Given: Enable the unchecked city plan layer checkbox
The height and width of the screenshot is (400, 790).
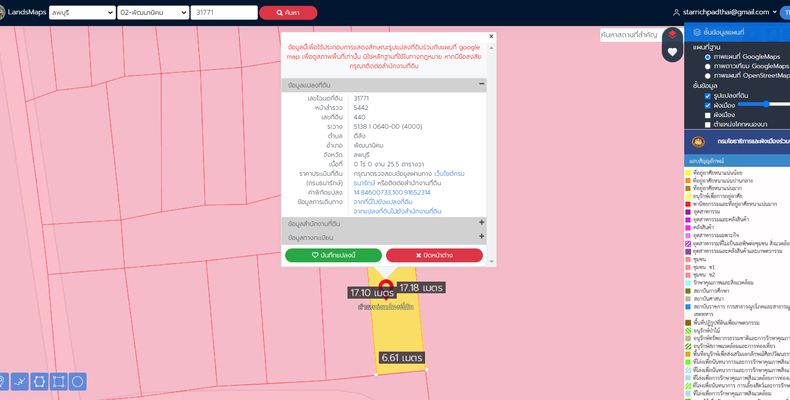Looking at the screenshot, I should click(707, 115).
